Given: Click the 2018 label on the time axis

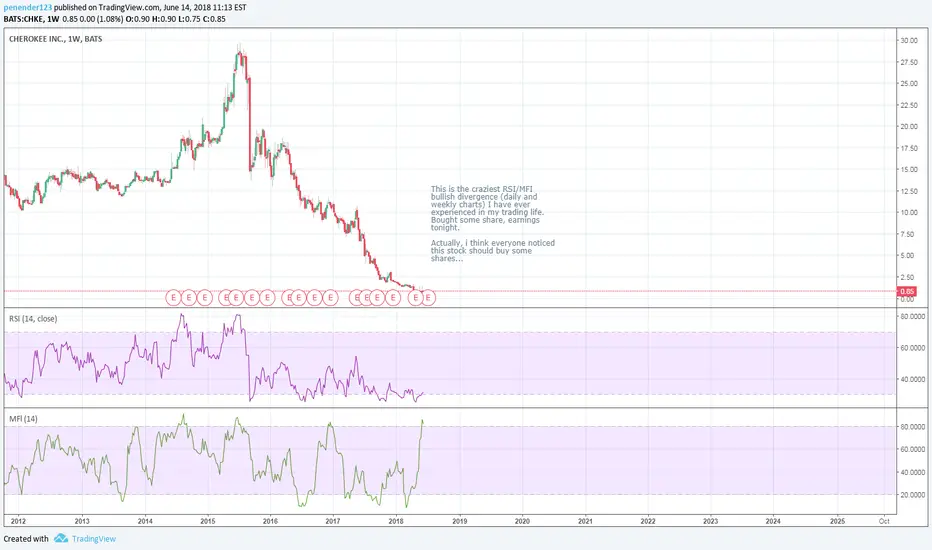Looking at the screenshot, I should (396, 521).
